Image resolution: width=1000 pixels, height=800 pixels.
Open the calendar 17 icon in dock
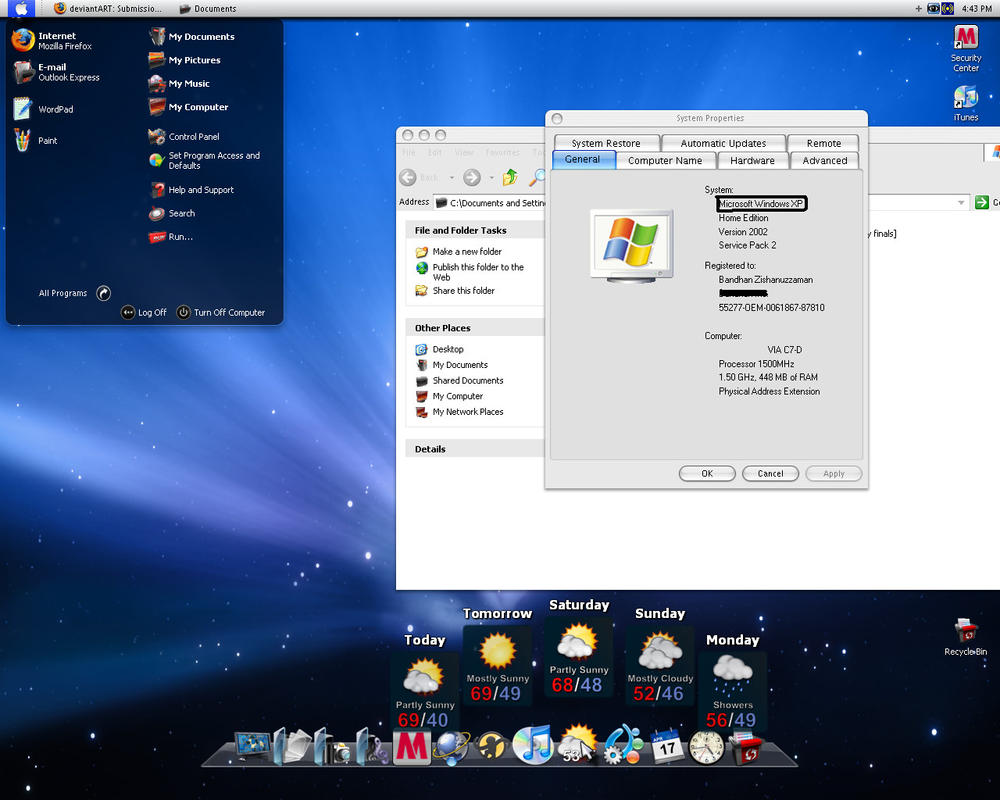pyautogui.click(x=666, y=745)
